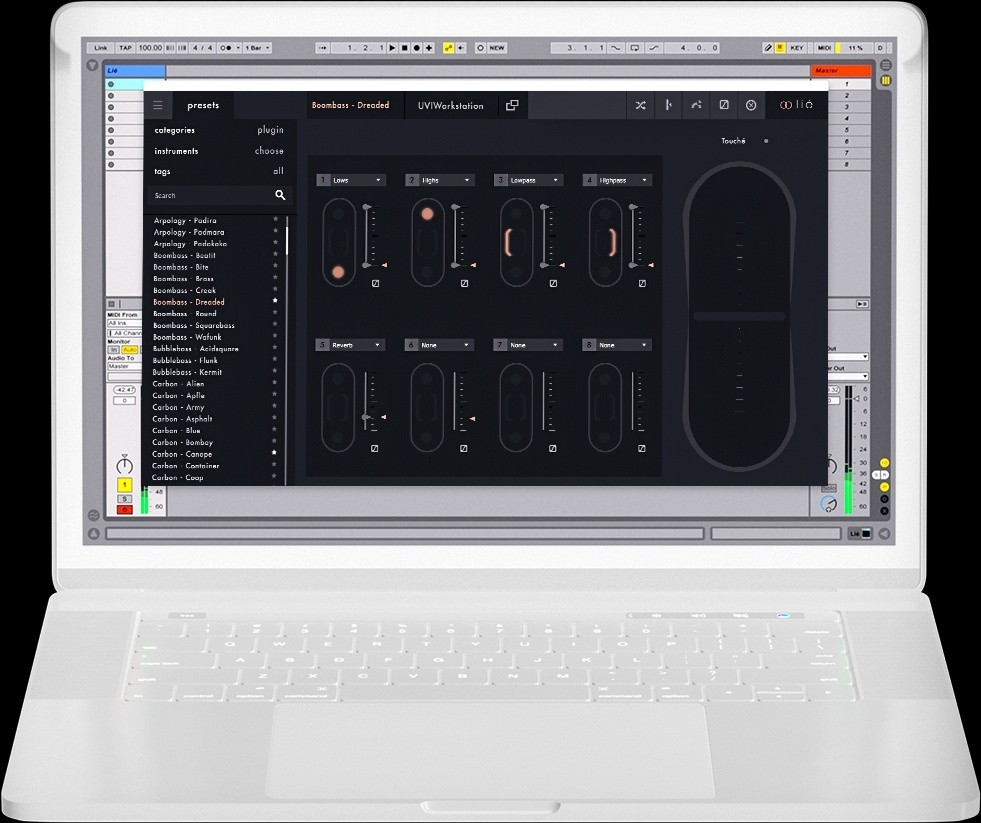Screen dimensions: 981x823
Task: Toggle invert checkbox under slot 5 Reverb
Action: point(374,448)
